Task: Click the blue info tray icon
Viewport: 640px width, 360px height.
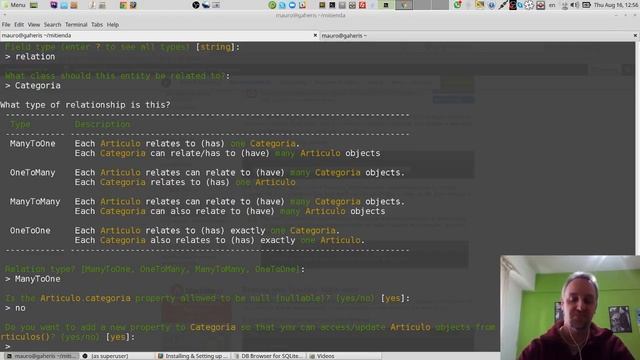Action: point(491,5)
